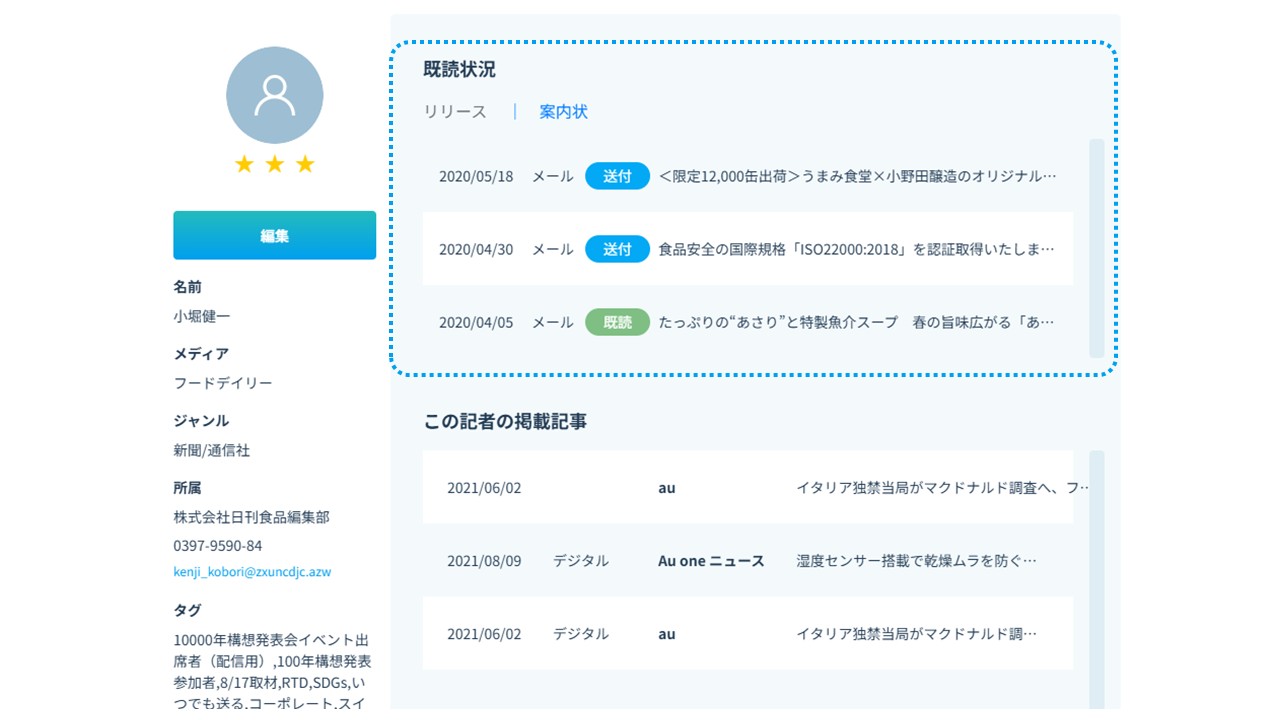The width and height of the screenshot is (1280, 720).
Task: Open the last 2021/06/02 デジタル article
Action: [916, 634]
